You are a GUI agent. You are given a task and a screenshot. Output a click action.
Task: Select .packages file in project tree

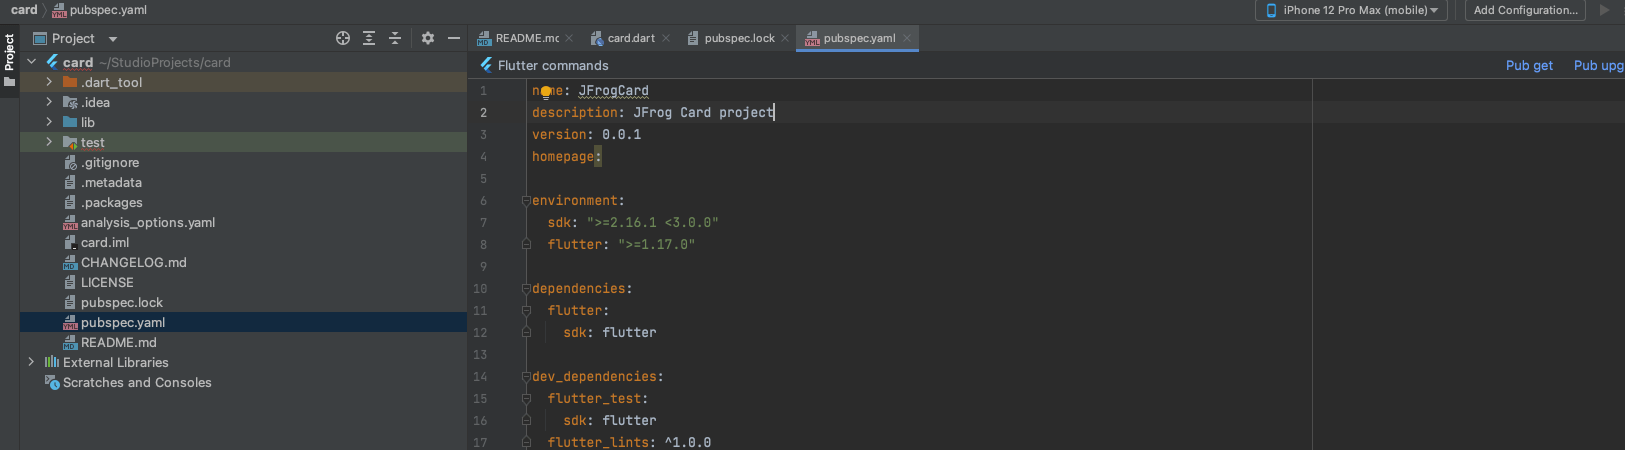point(111,202)
